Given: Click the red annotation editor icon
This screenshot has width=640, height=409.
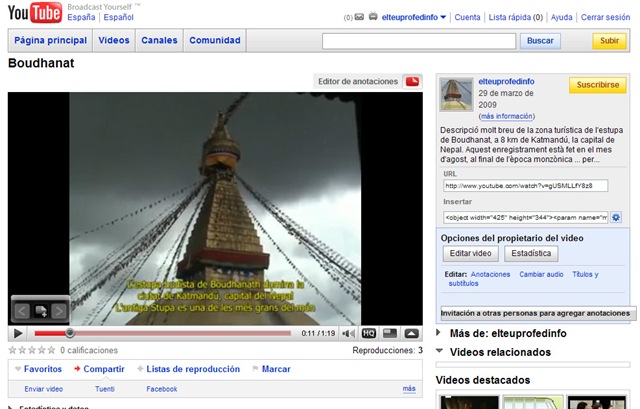Looking at the screenshot, I should [412, 81].
